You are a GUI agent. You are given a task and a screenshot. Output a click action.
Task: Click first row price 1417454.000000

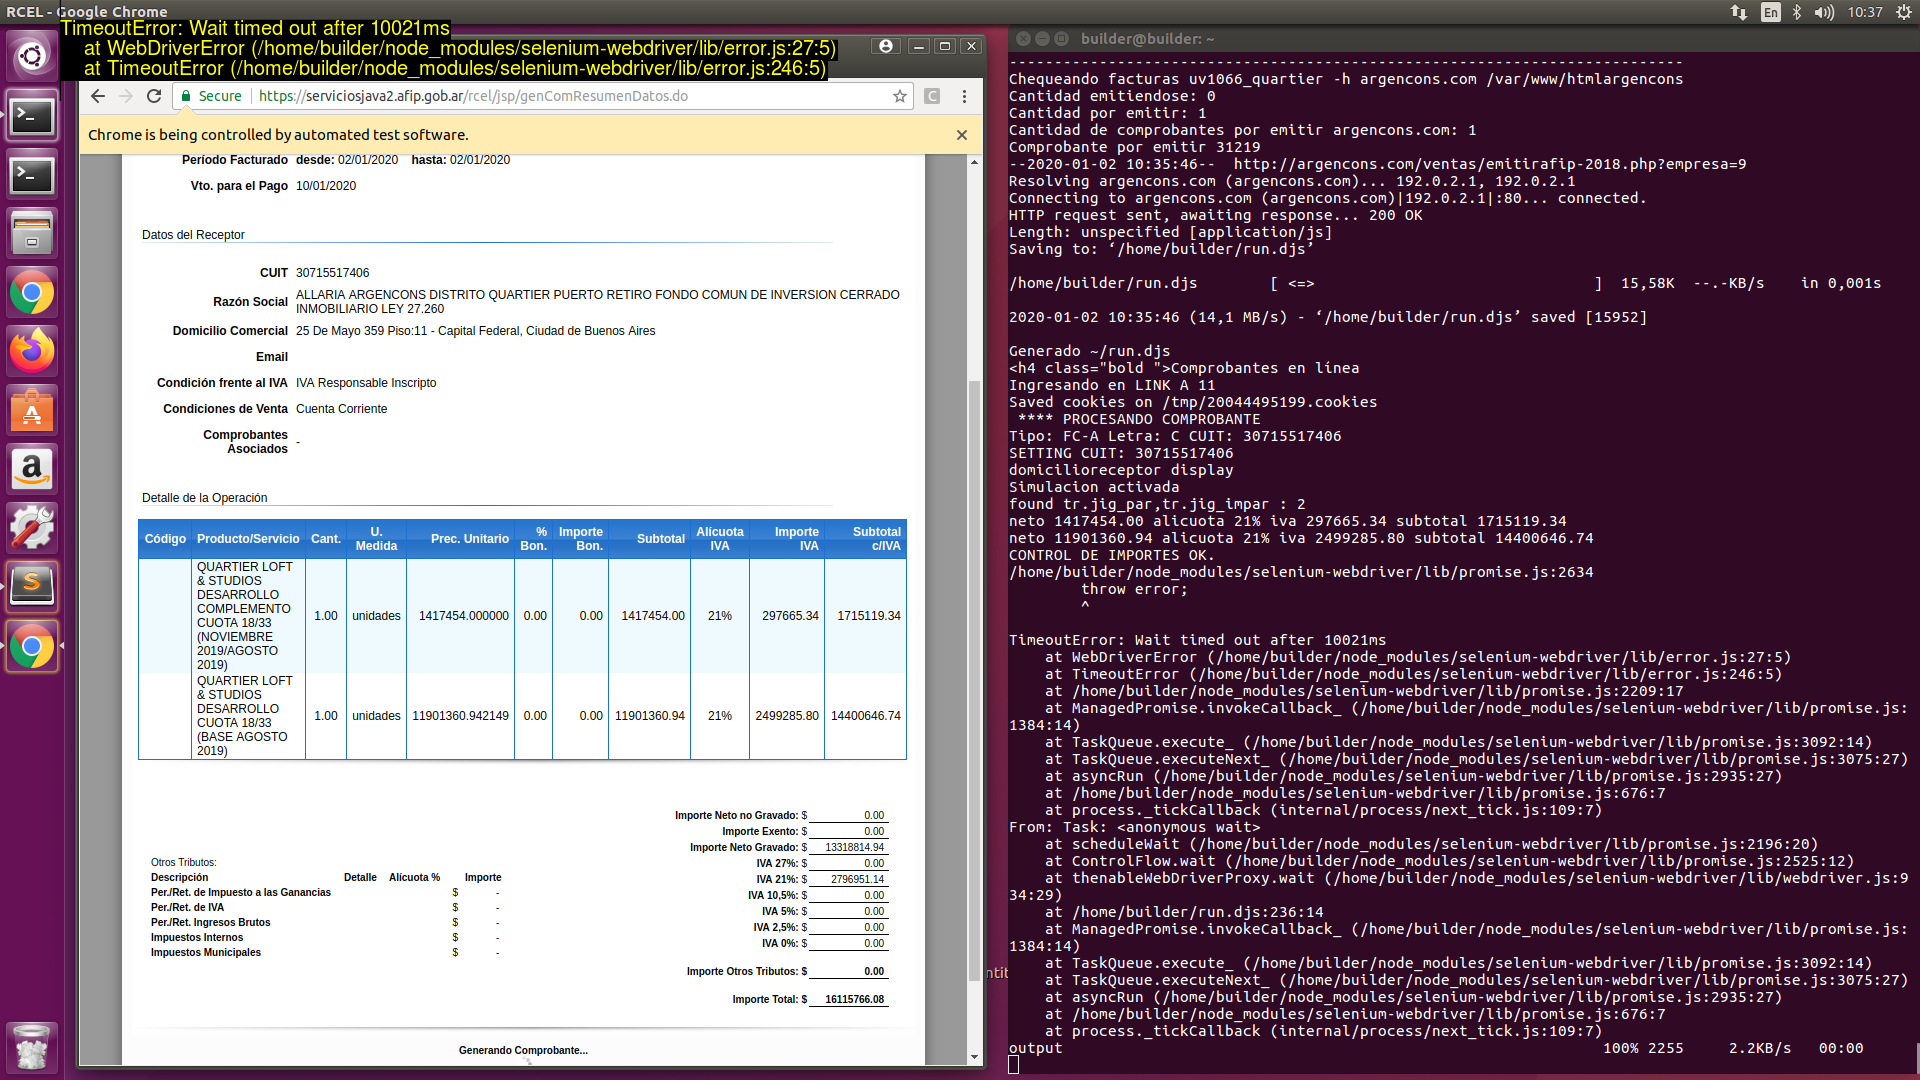pyautogui.click(x=463, y=616)
